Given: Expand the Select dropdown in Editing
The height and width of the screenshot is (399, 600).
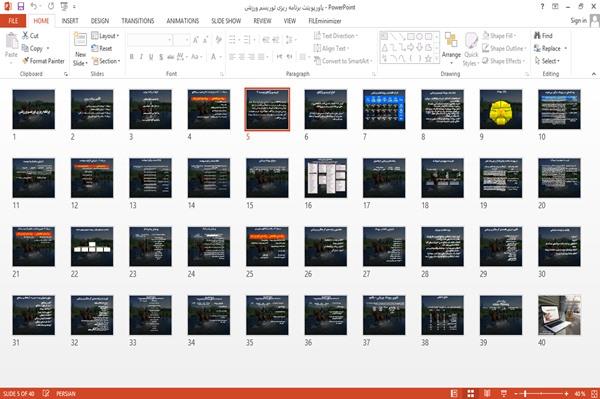Looking at the screenshot, I should [x=547, y=61].
